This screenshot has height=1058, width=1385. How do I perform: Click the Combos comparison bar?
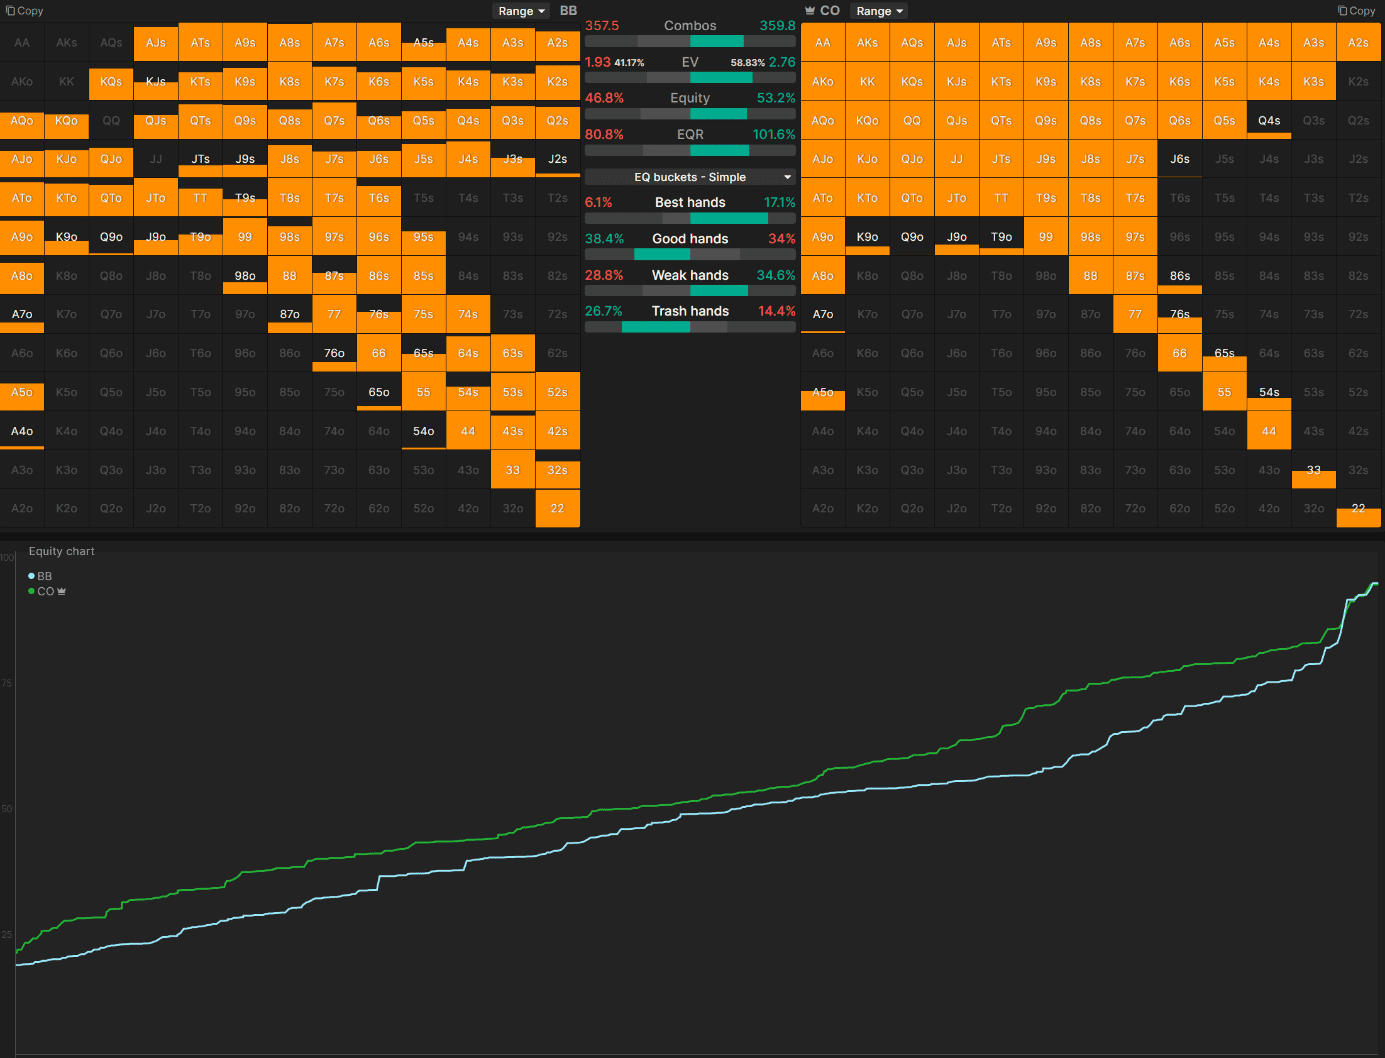[690, 42]
